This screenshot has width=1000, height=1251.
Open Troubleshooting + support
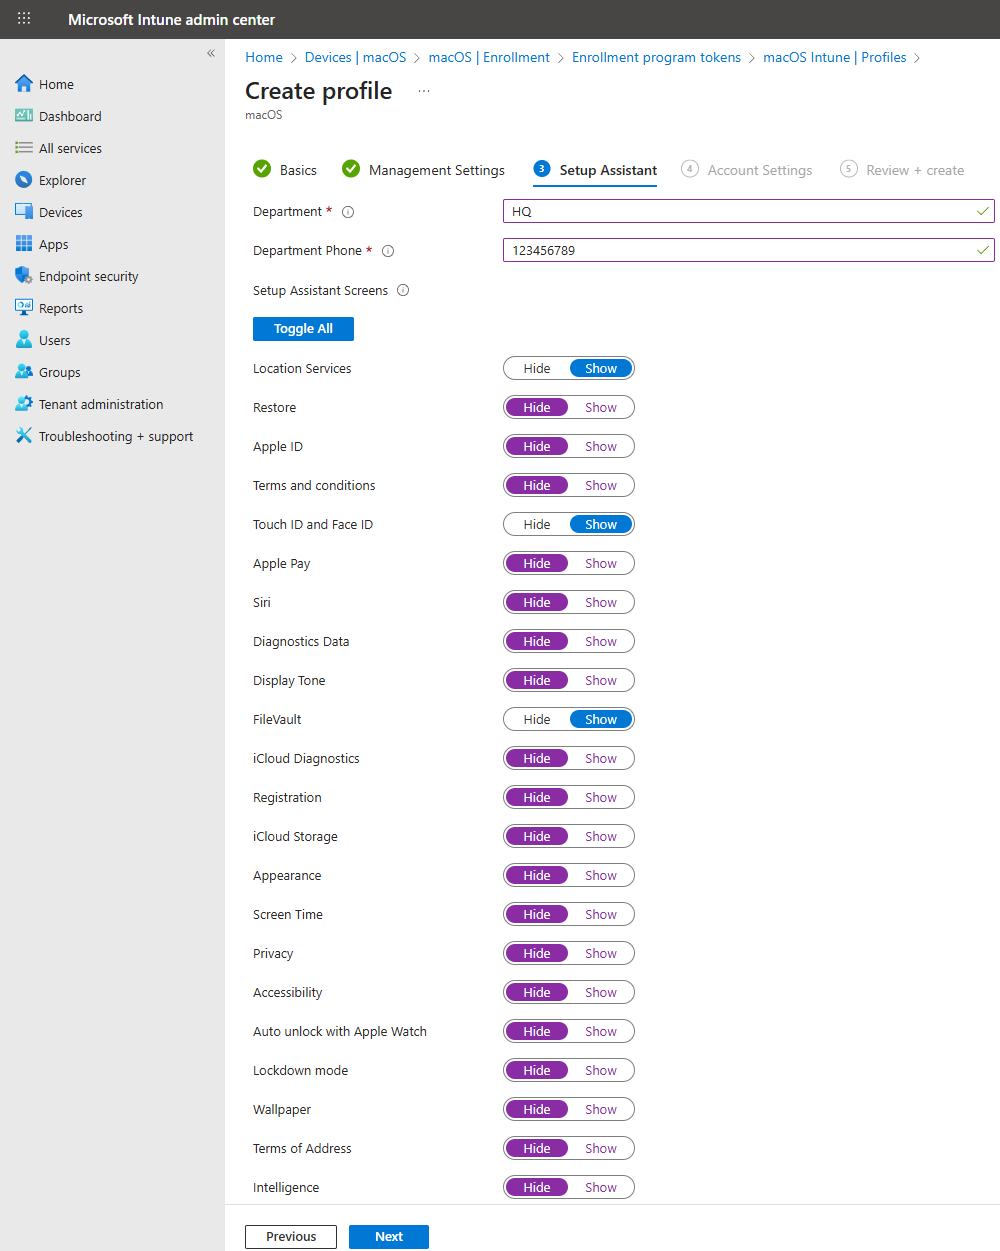tap(116, 435)
